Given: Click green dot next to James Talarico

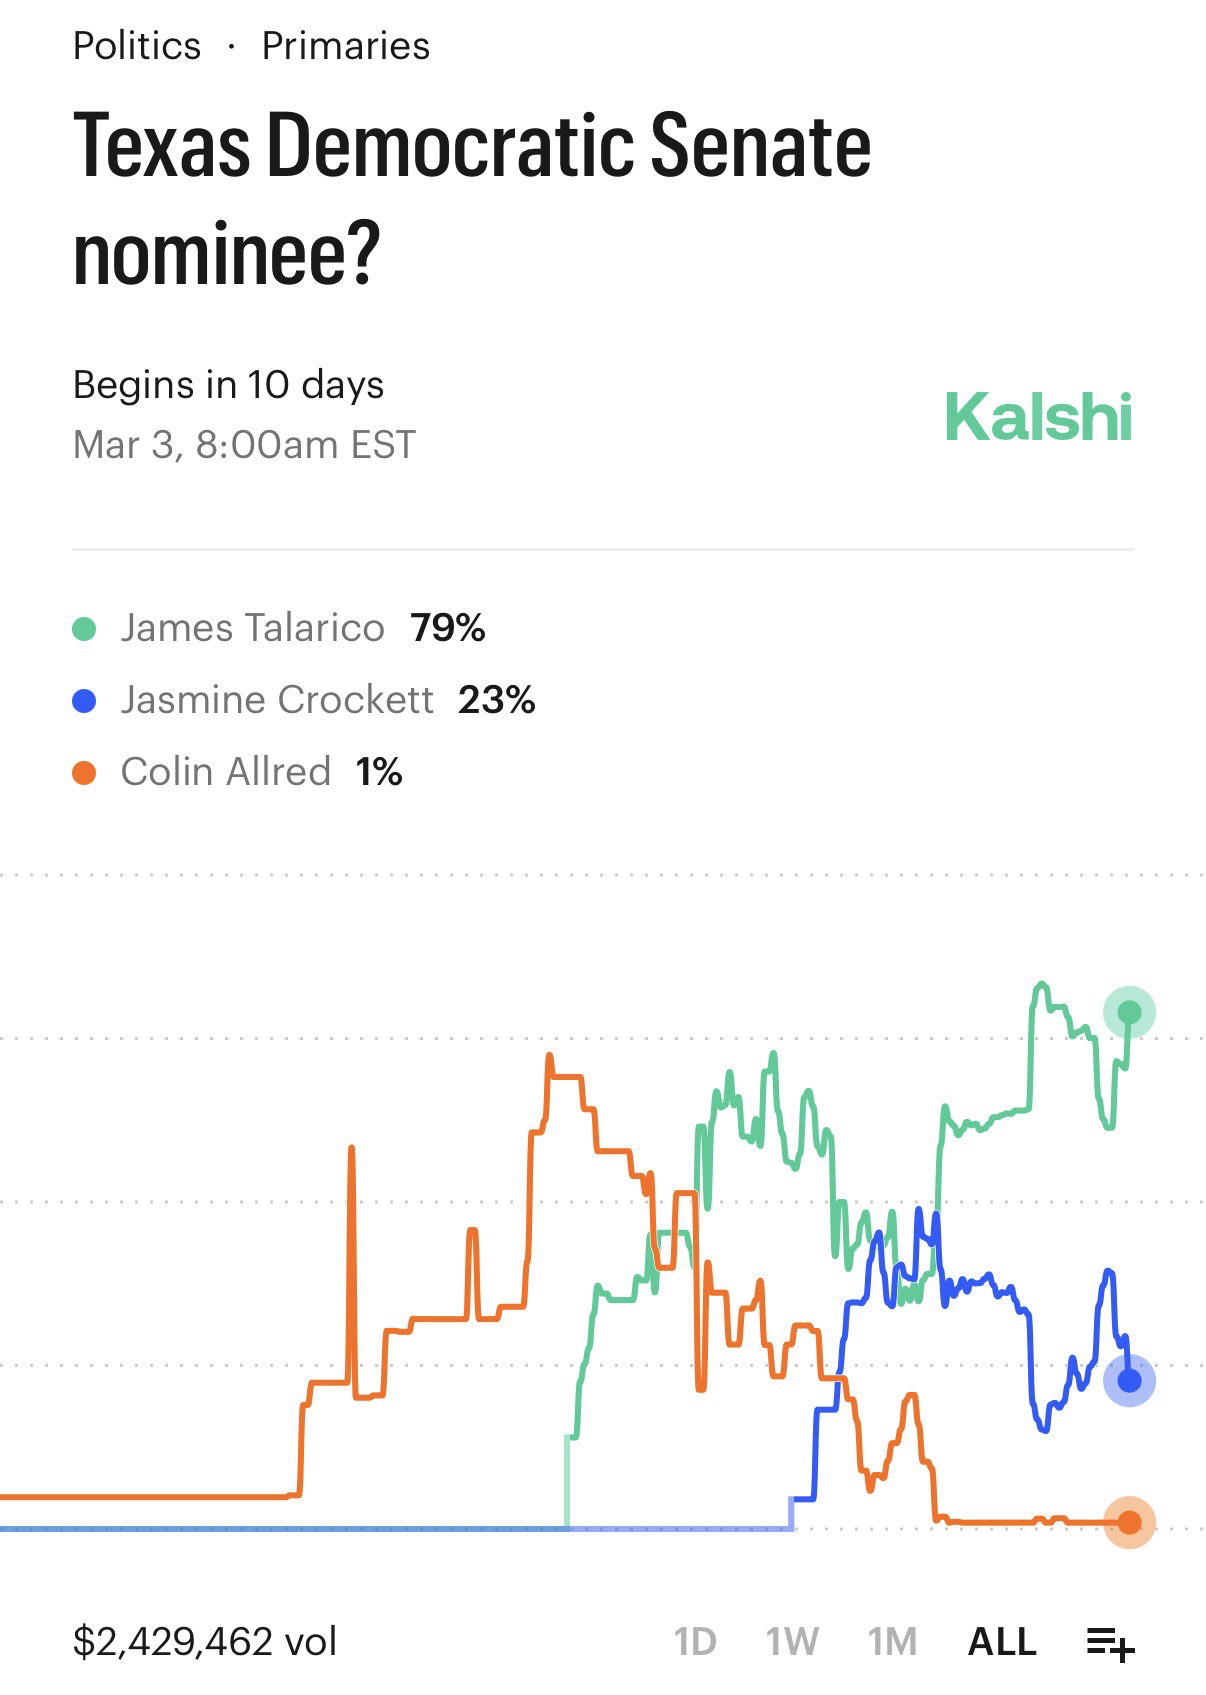Looking at the screenshot, I should pyautogui.click(x=85, y=629).
